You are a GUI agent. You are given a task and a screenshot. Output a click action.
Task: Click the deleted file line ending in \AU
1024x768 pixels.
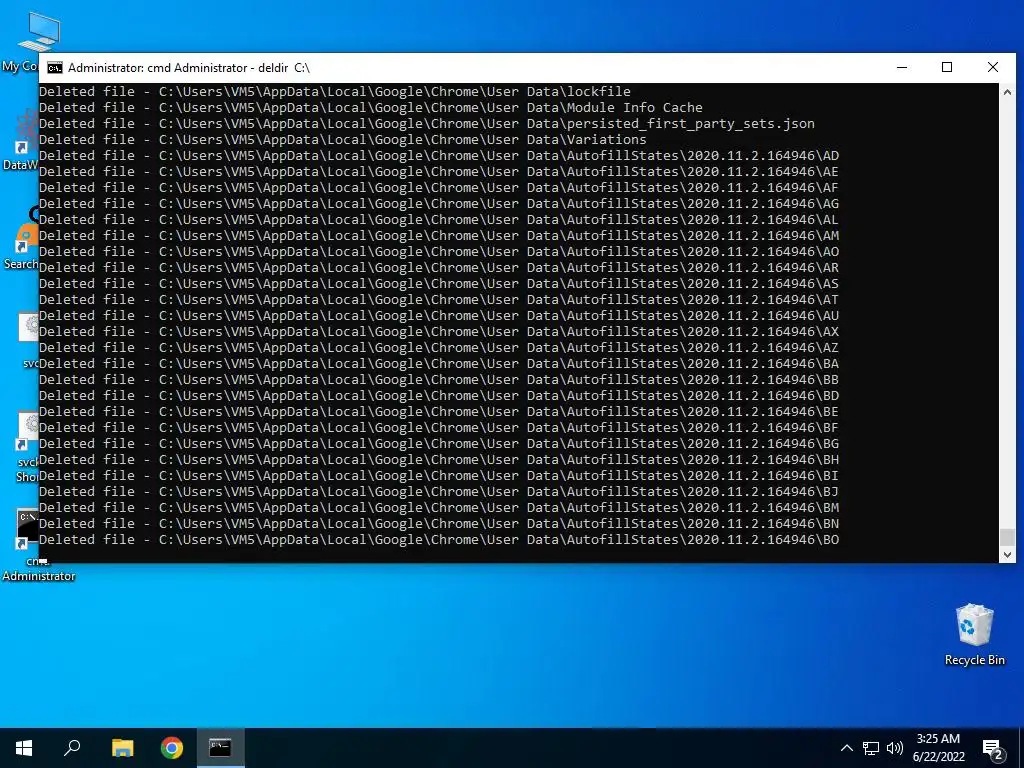pos(439,315)
